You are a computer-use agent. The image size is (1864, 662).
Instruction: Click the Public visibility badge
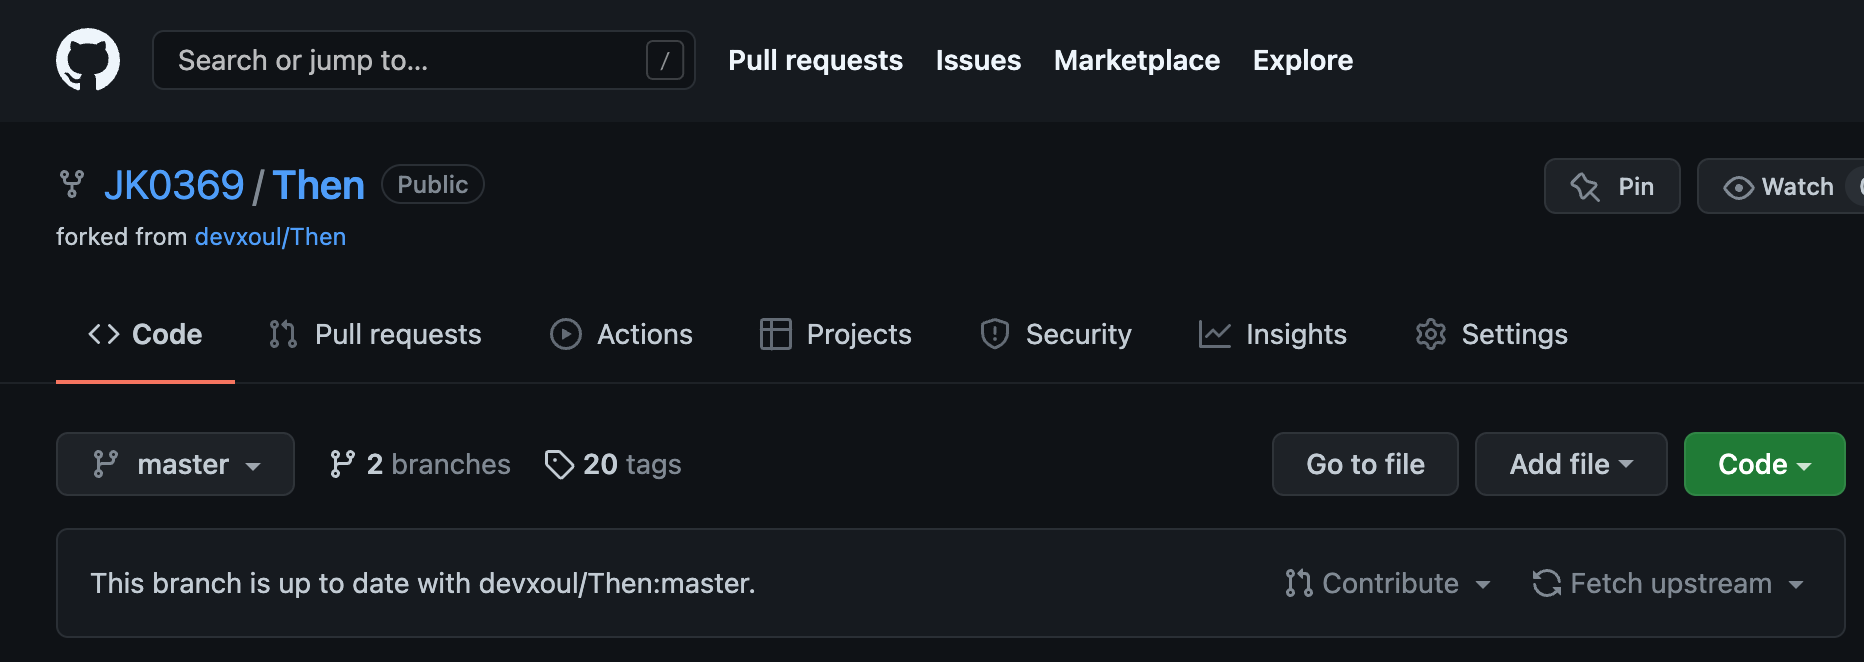[432, 184]
